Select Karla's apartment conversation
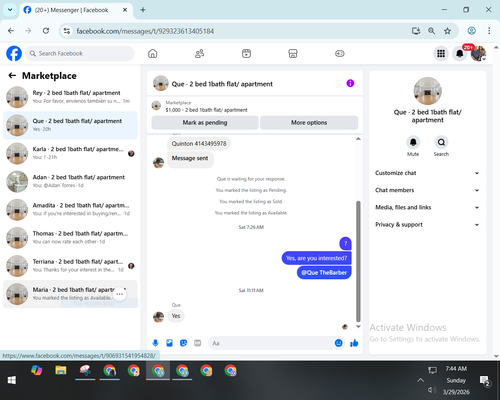Image resolution: width=500 pixels, height=400 pixels. (70, 153)
